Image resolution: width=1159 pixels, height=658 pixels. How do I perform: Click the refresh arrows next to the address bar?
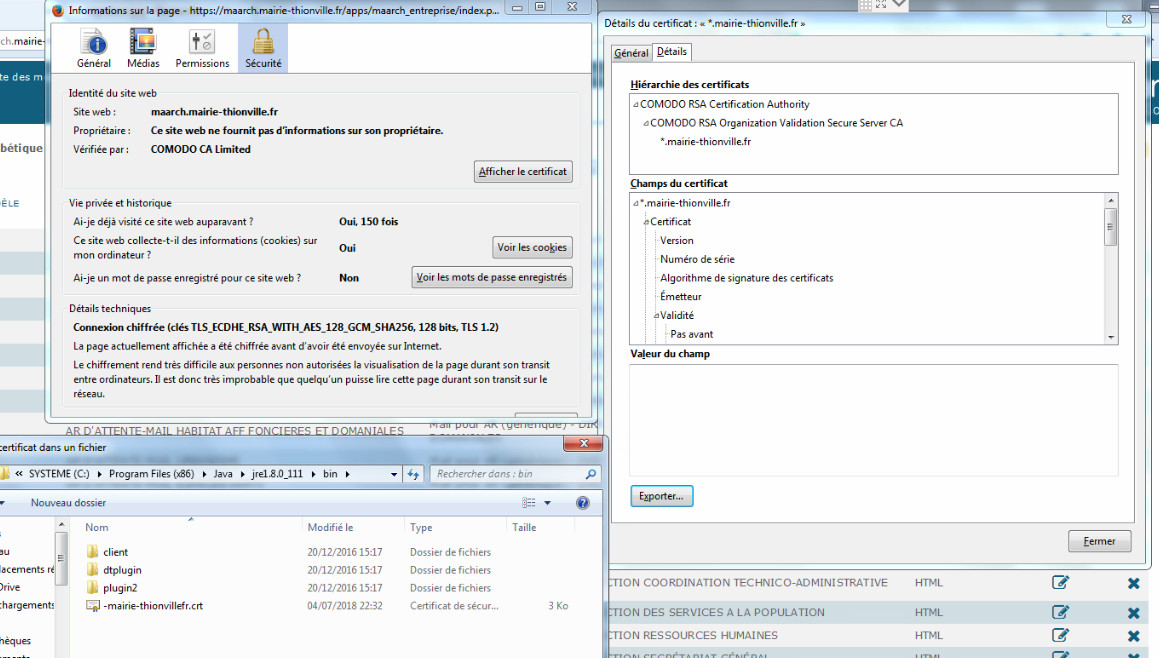(413, 473)
